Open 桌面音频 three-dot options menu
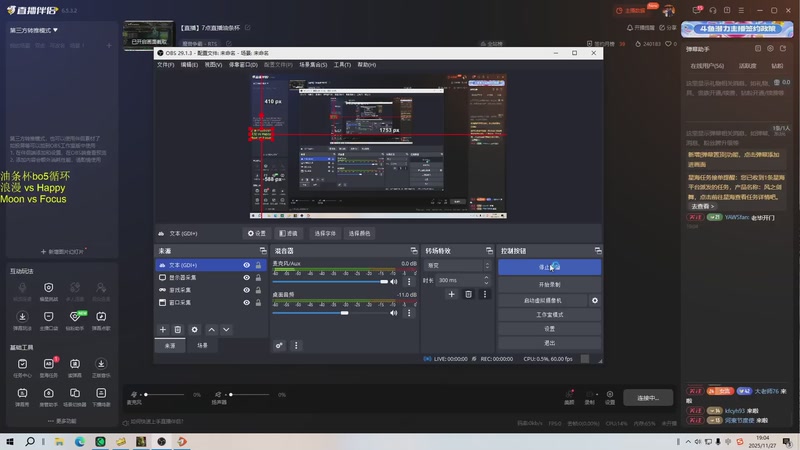 click(x=409, y=313)
